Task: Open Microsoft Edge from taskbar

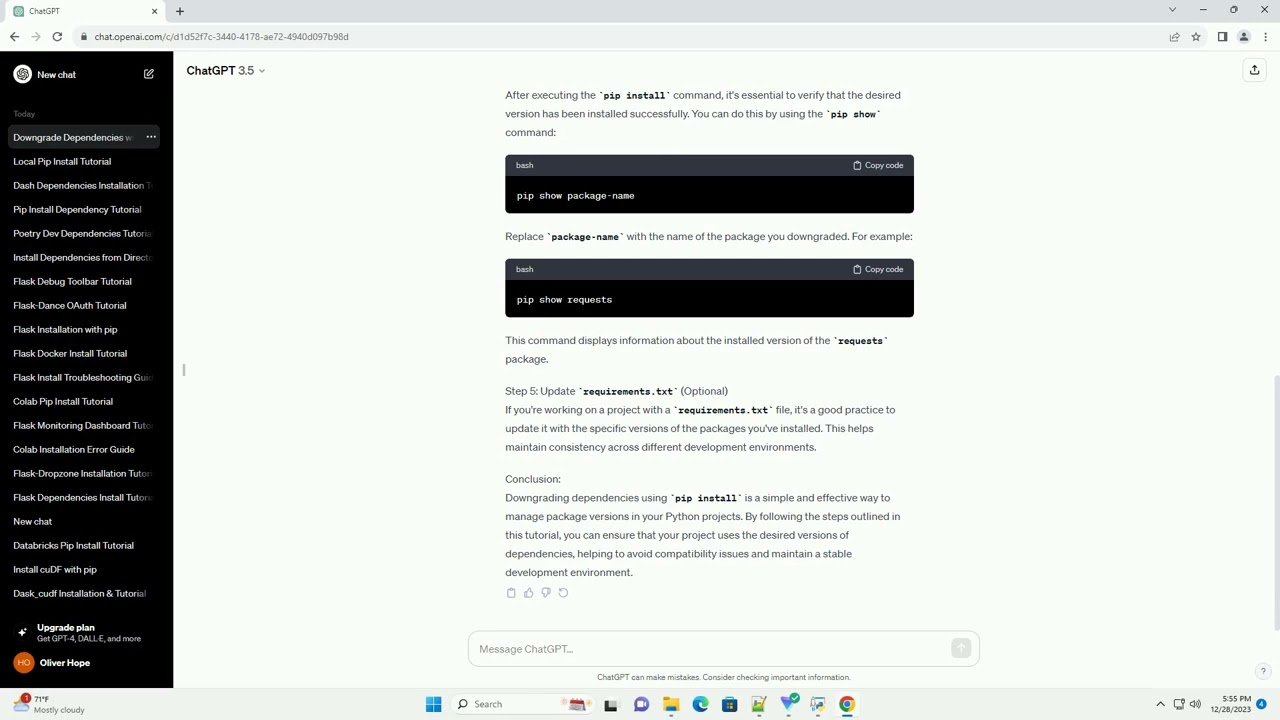Action: (700, 704)
